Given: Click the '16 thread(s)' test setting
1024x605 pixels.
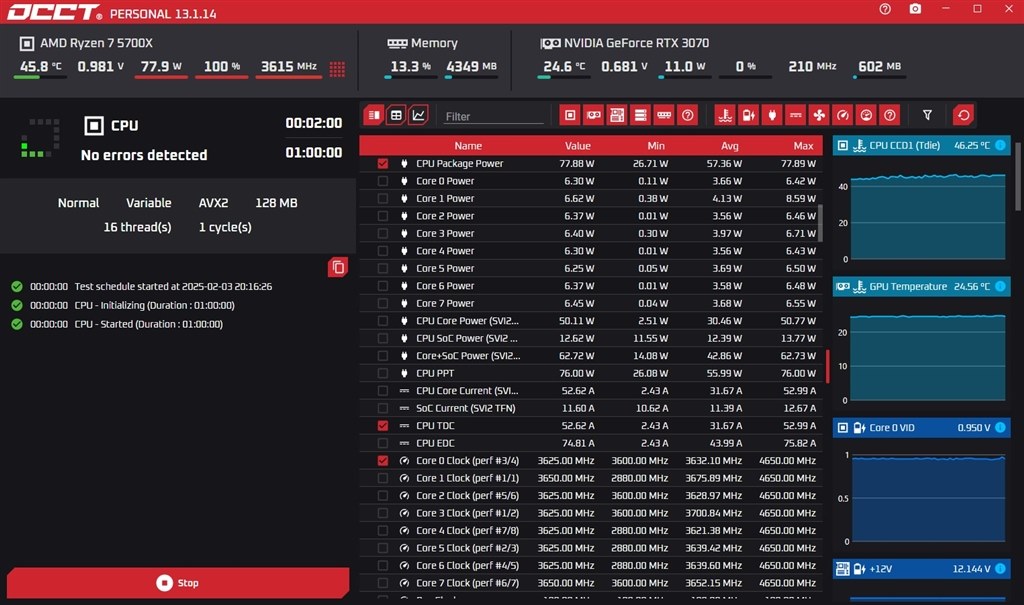Looking at the screenshot, I should tap(137, 227).
